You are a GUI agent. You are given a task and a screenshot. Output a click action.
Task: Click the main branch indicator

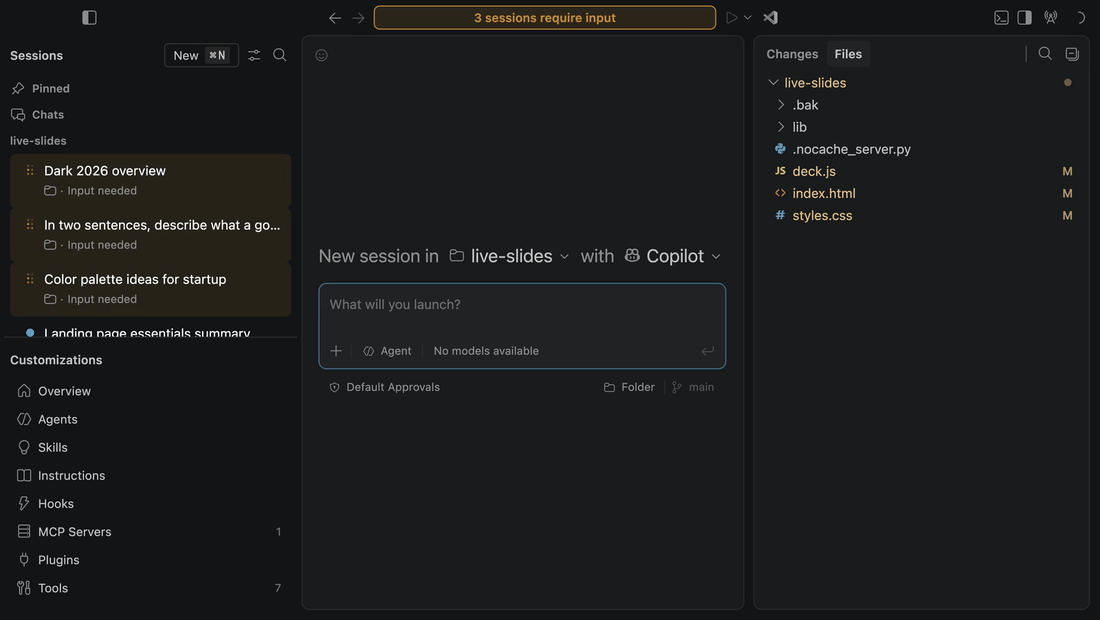(693, 387)
